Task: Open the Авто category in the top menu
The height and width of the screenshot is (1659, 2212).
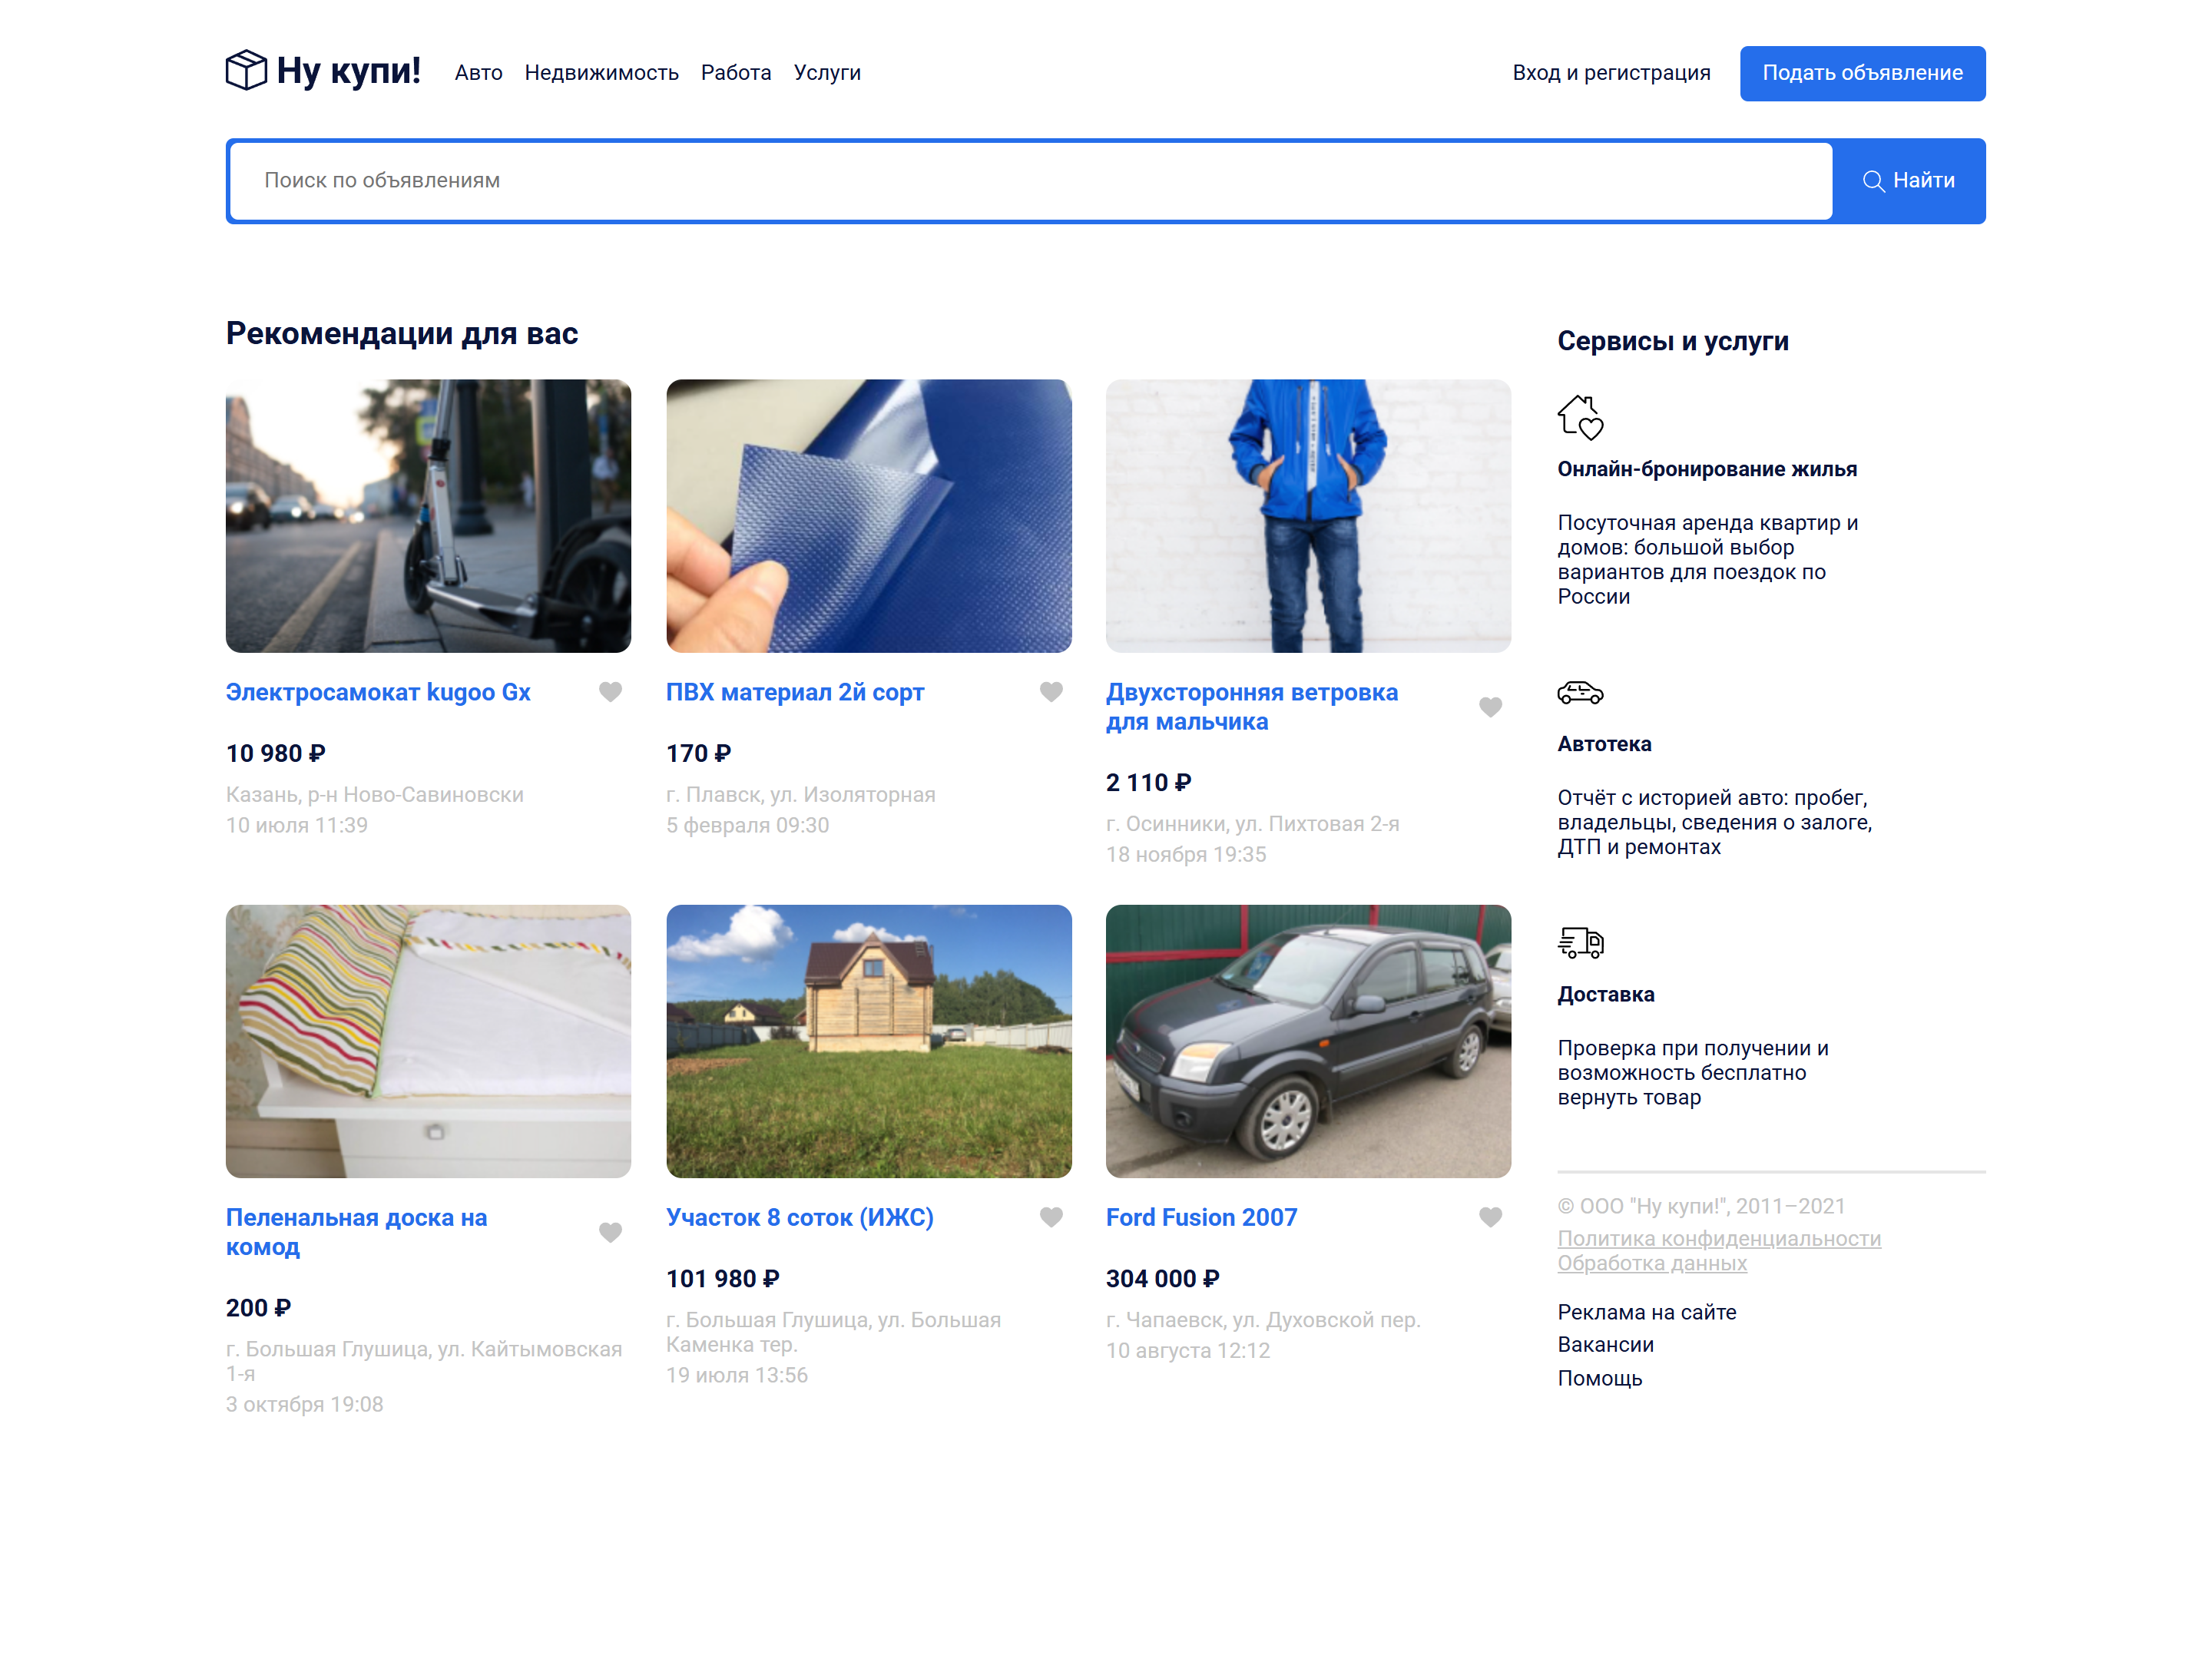Action: click(478, 73)
